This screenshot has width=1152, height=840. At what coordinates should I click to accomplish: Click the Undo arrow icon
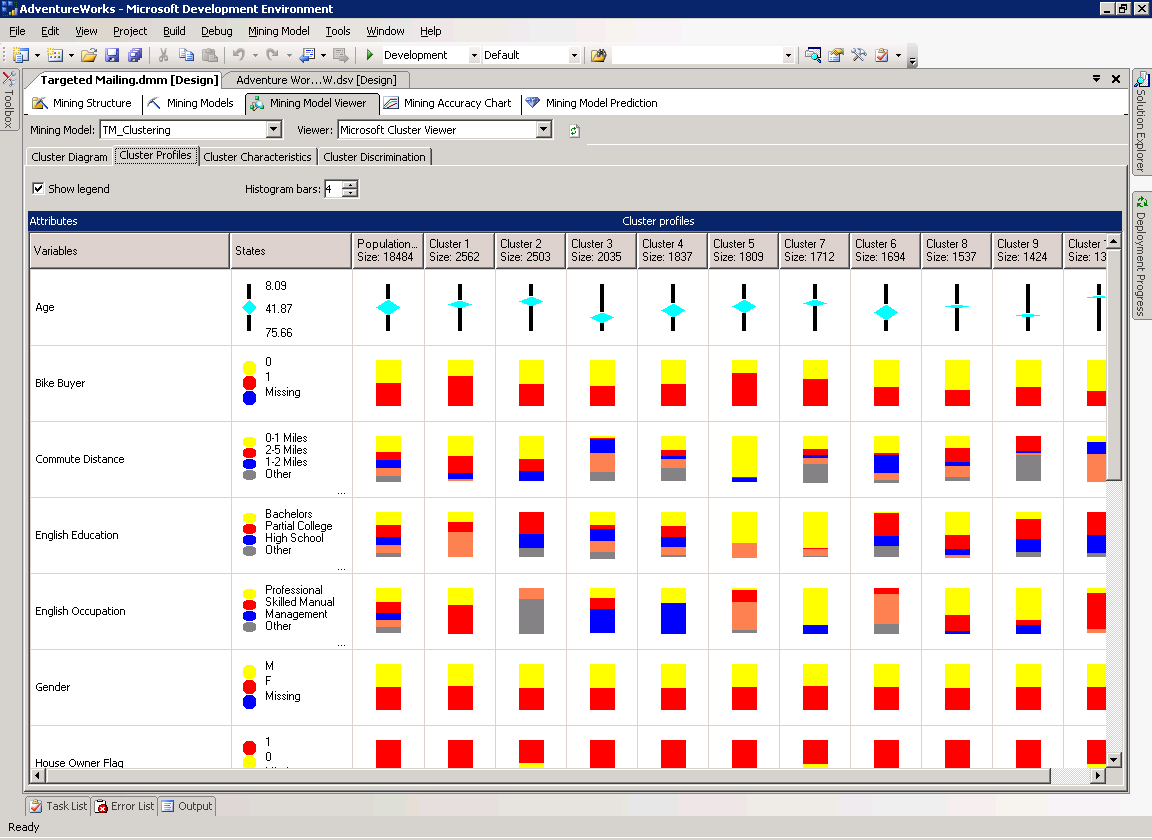239,55
